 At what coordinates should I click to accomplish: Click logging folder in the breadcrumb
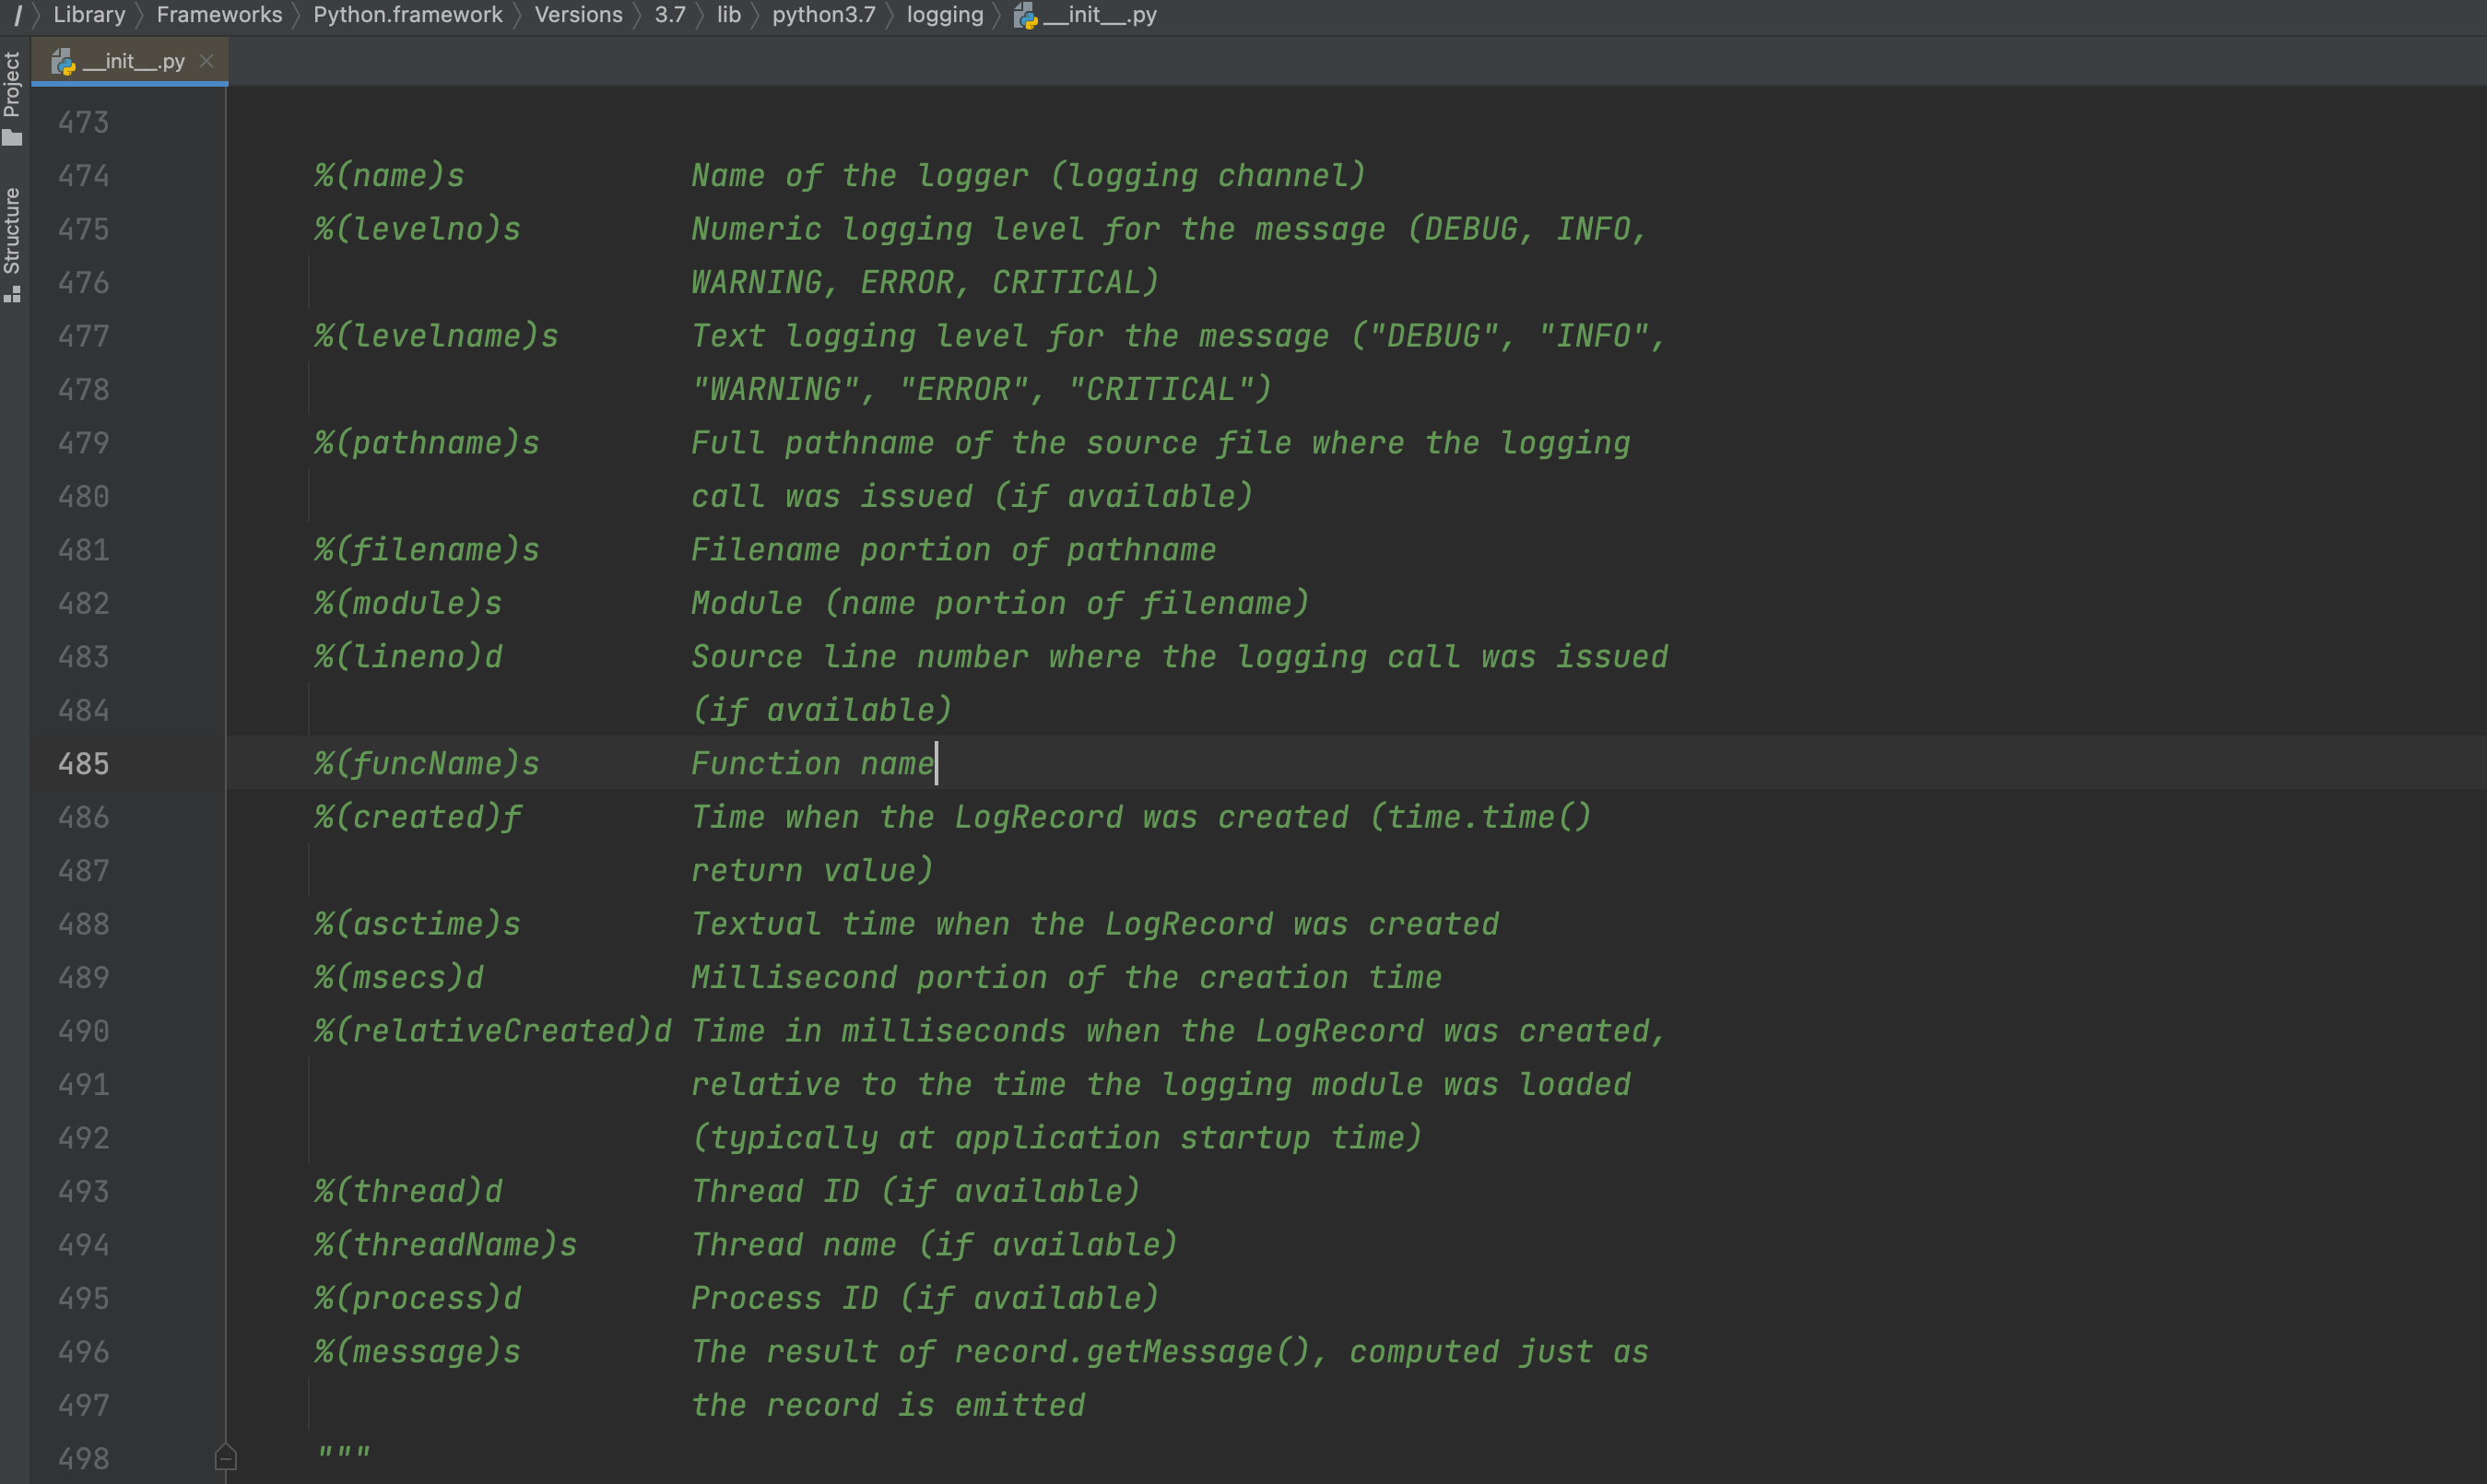pos(944,15)
